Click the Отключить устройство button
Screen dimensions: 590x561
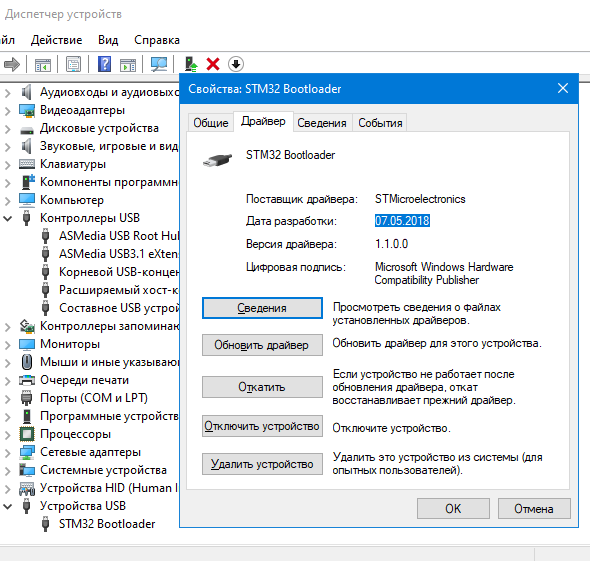(262, 426)
